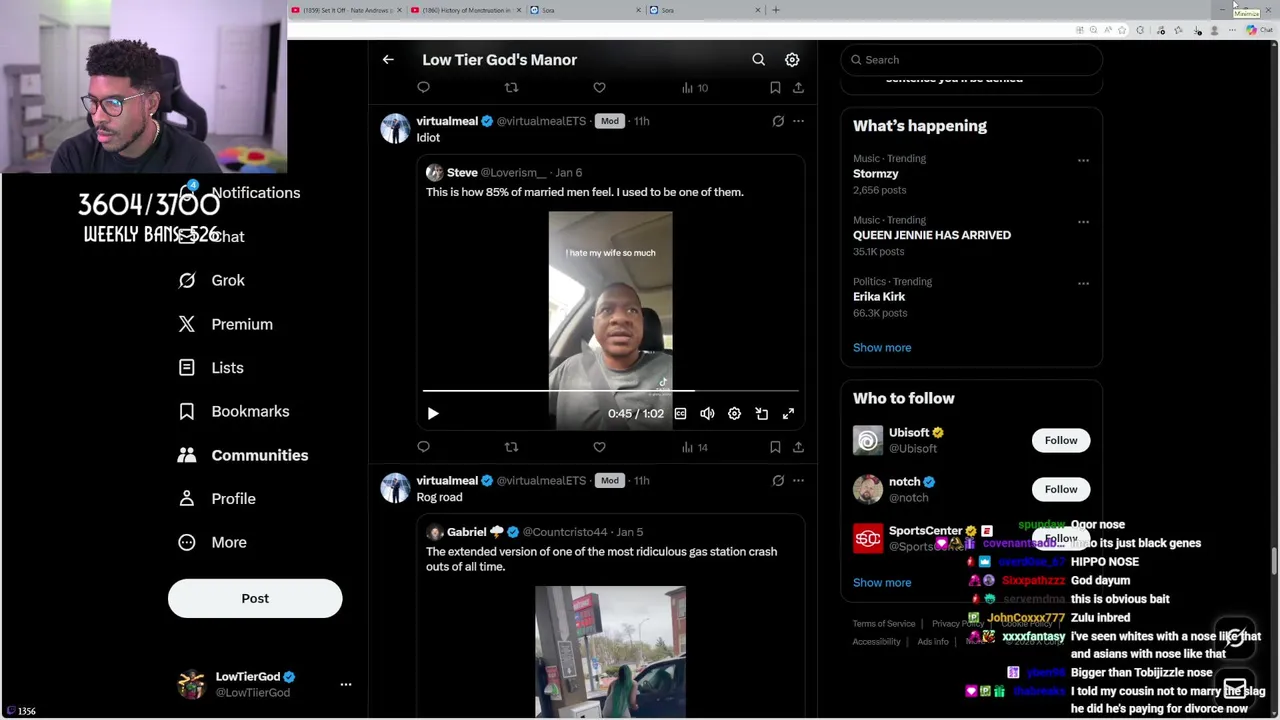The height and width of the screenshot is (720, 1280).
Task: Show more under Who to follow
Action: 882,583
